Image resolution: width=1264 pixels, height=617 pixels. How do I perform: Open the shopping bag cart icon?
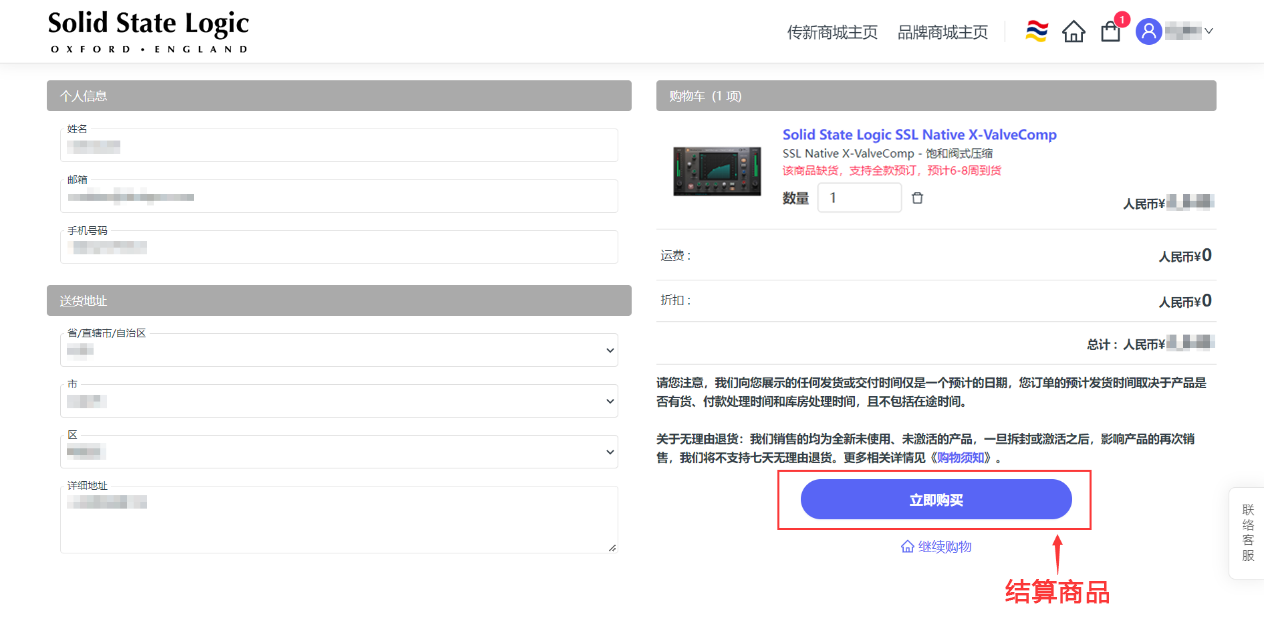coord(1110,32)
